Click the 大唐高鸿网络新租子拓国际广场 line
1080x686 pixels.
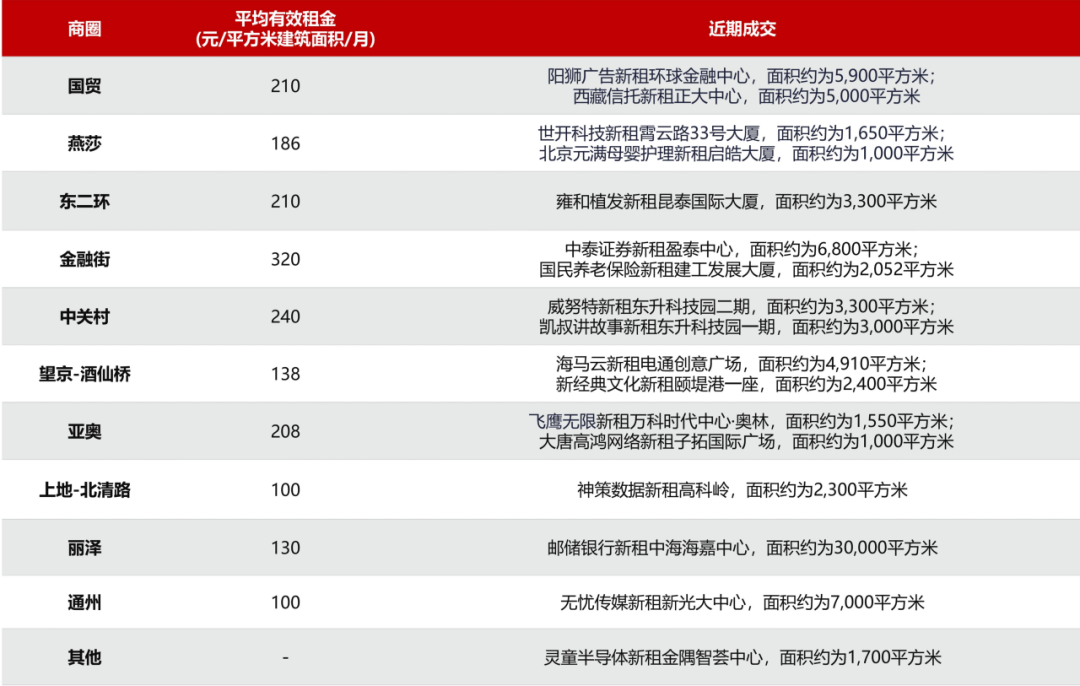747,440
